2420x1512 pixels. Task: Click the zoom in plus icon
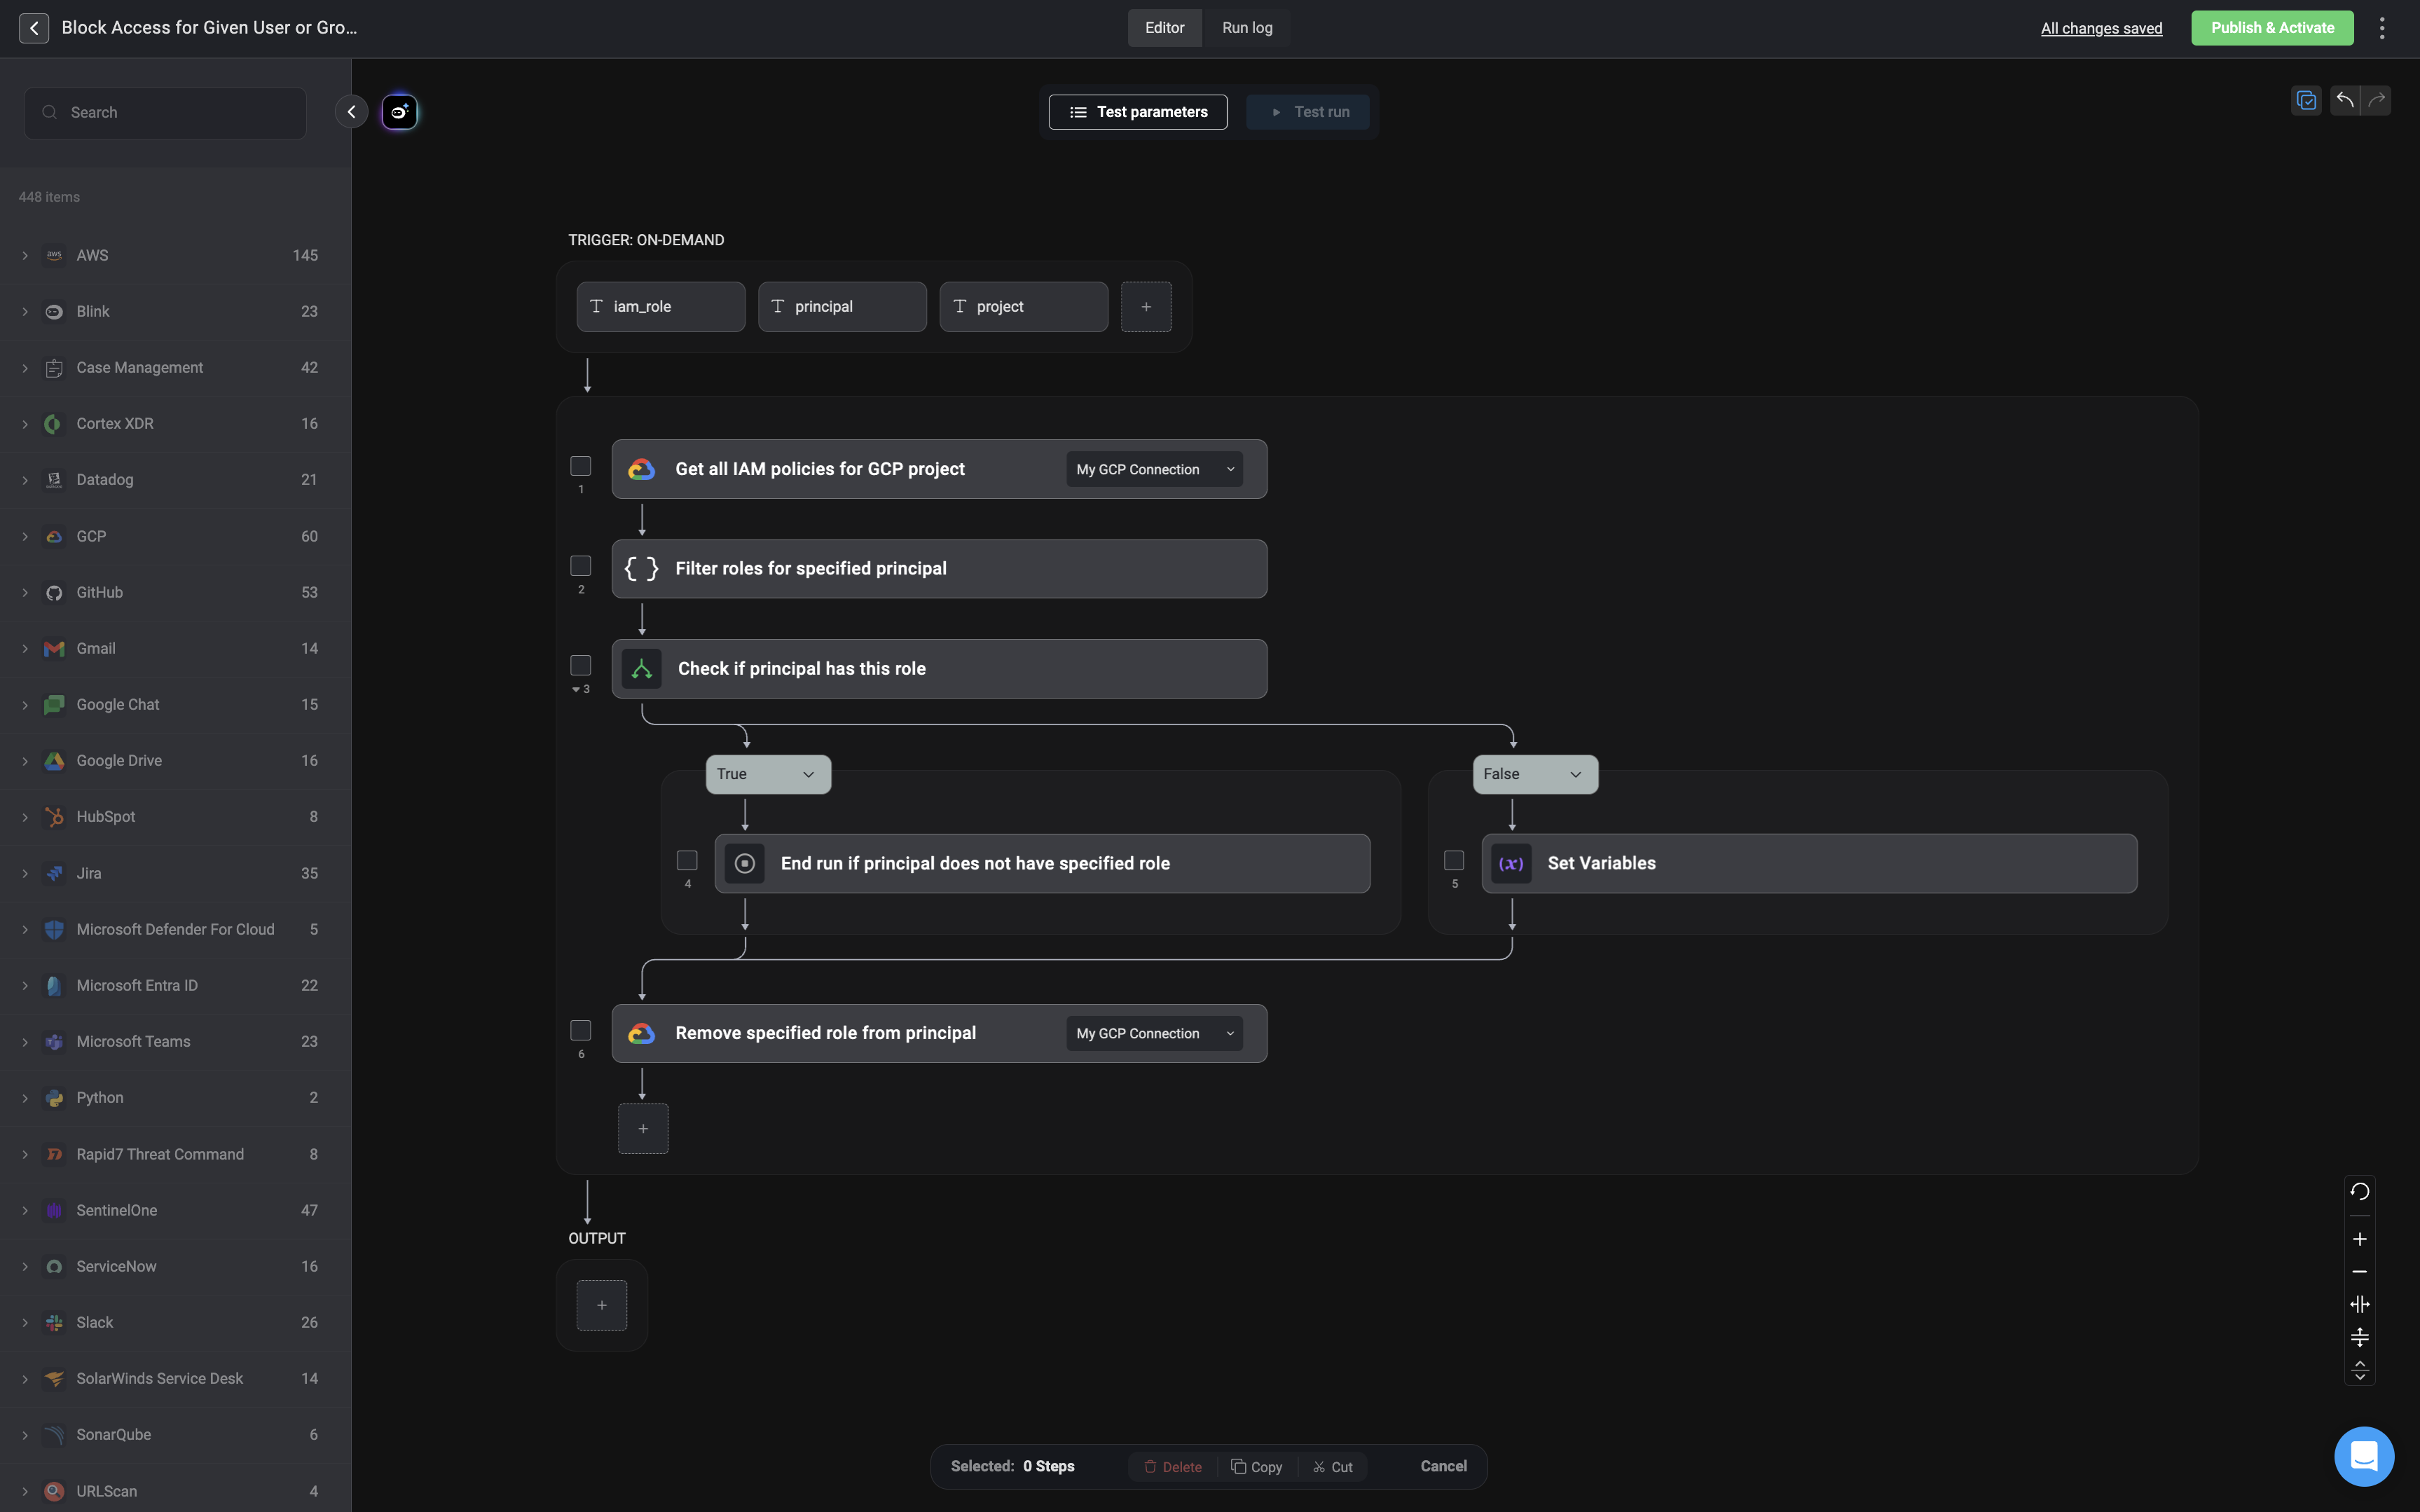coord(2359,1239)
